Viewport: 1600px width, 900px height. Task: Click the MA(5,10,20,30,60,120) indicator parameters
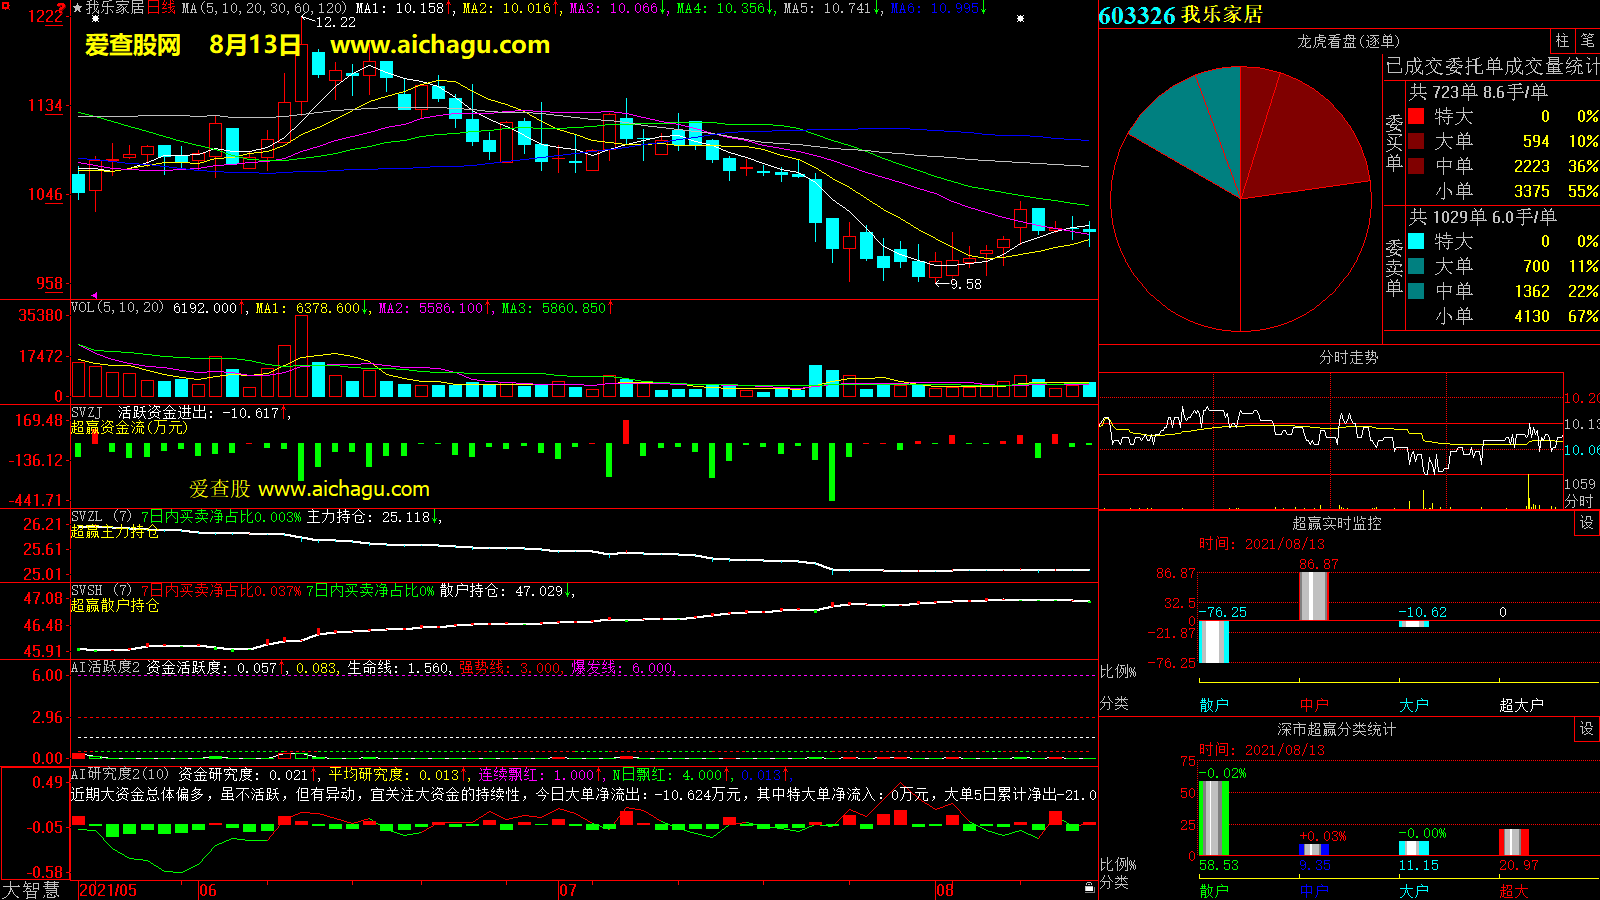point(264,8)
